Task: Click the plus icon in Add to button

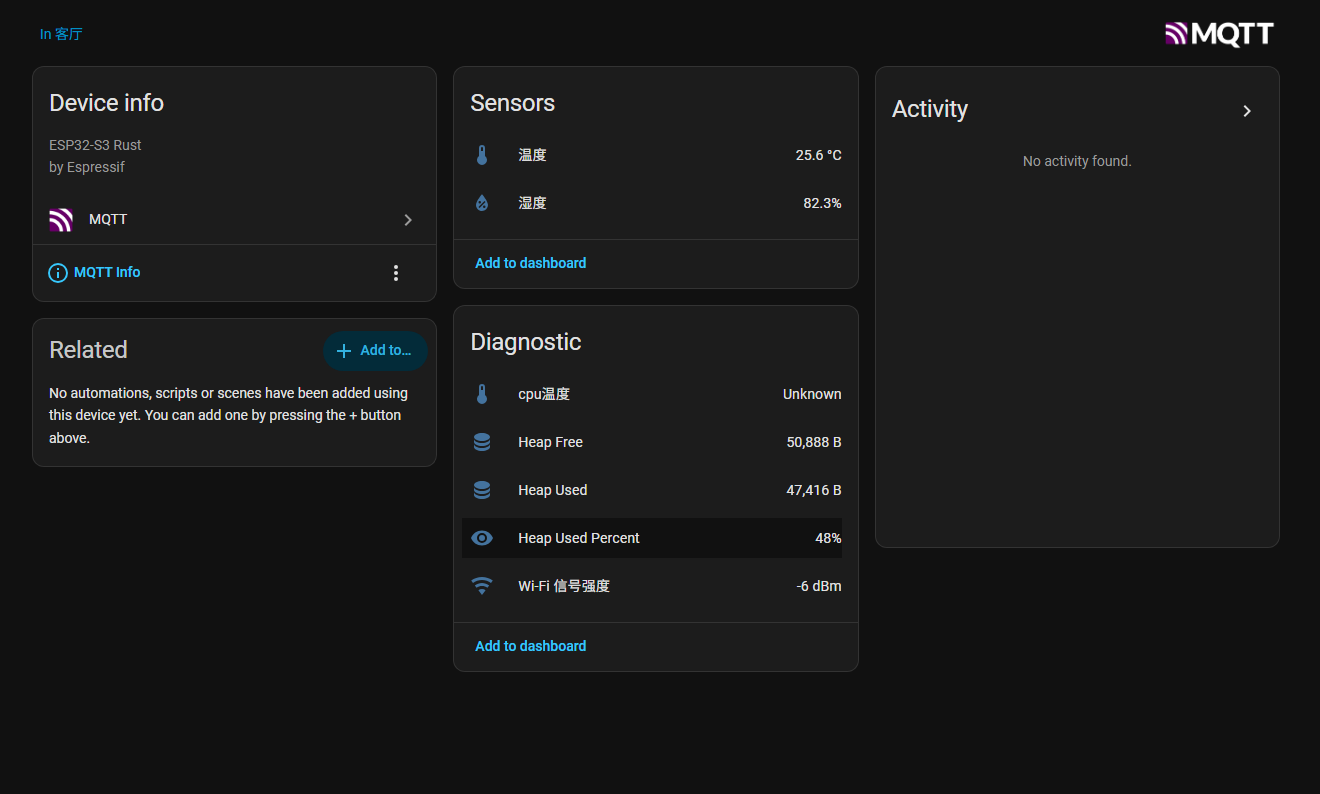Action: 344,351
